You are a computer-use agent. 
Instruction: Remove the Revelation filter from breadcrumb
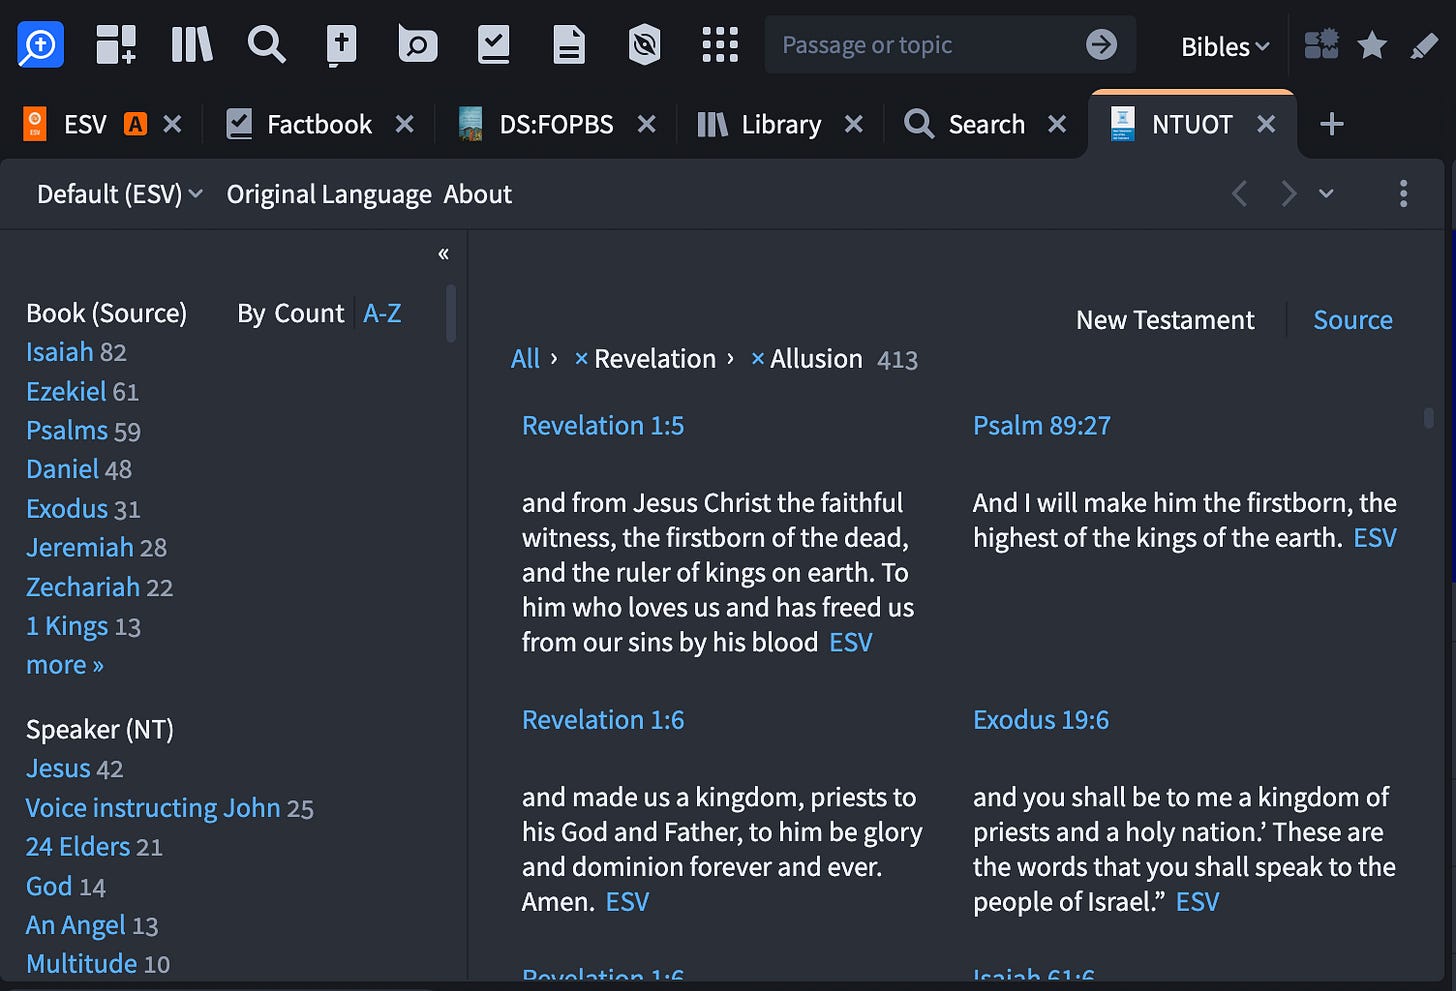click(581, 359)
